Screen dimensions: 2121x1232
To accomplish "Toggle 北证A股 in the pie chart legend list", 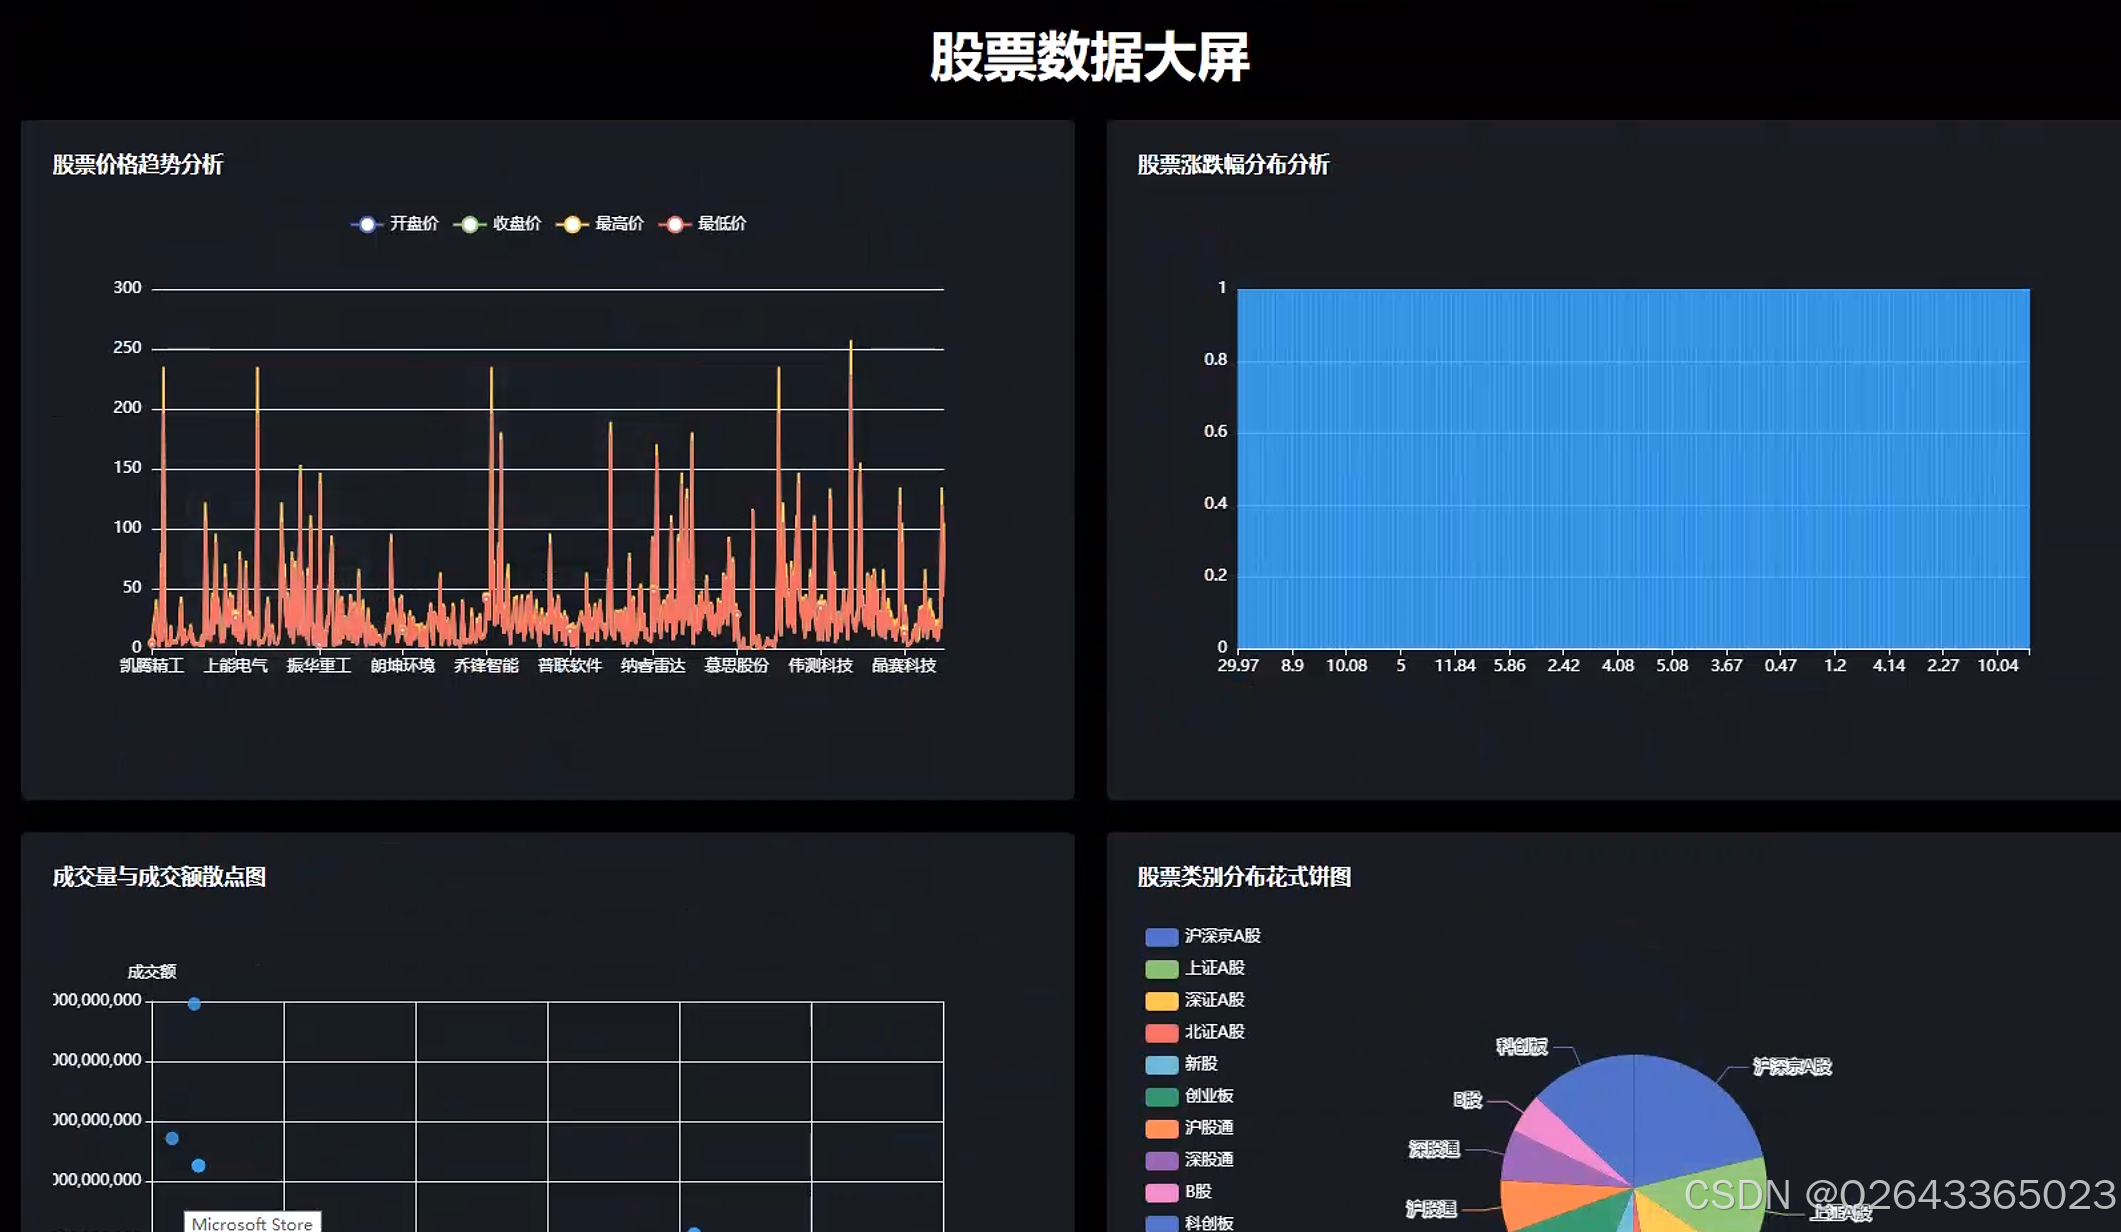I will pos(1195,1033).
